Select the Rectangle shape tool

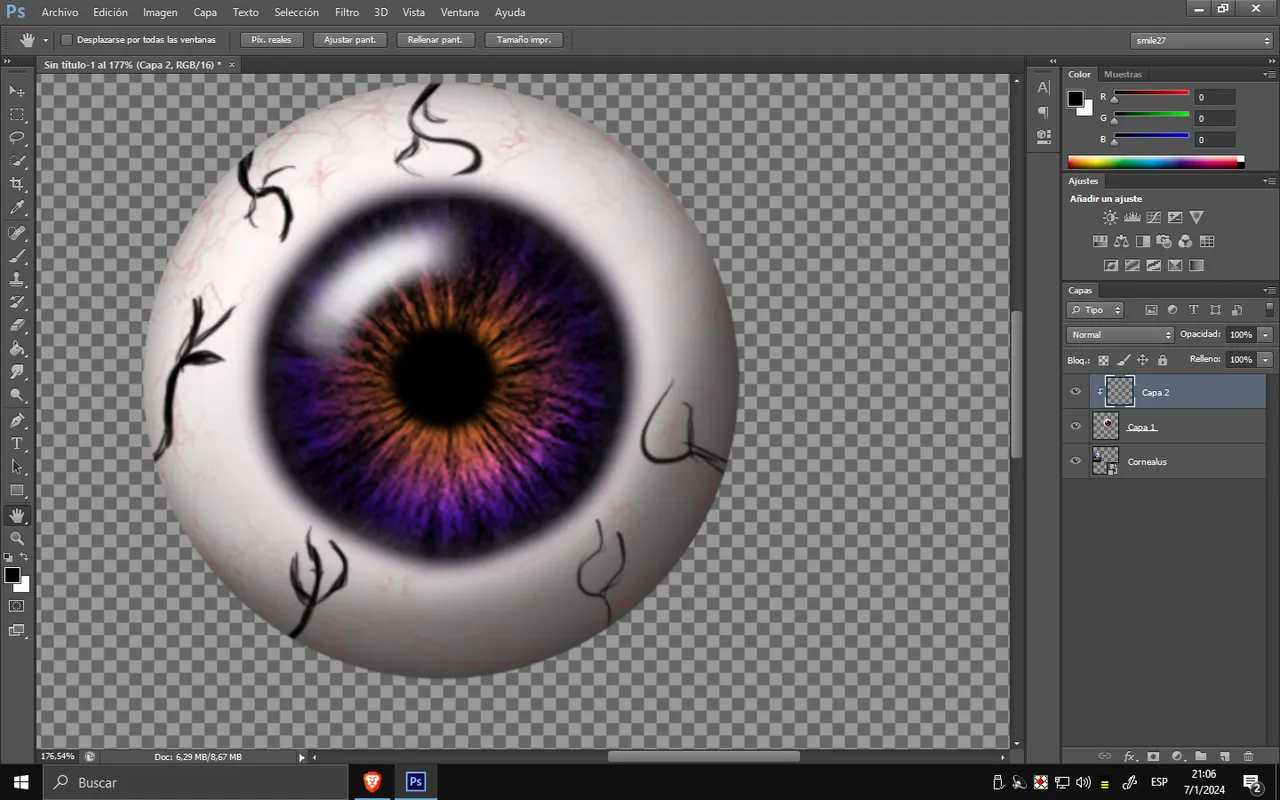click(x=17, y=490)
